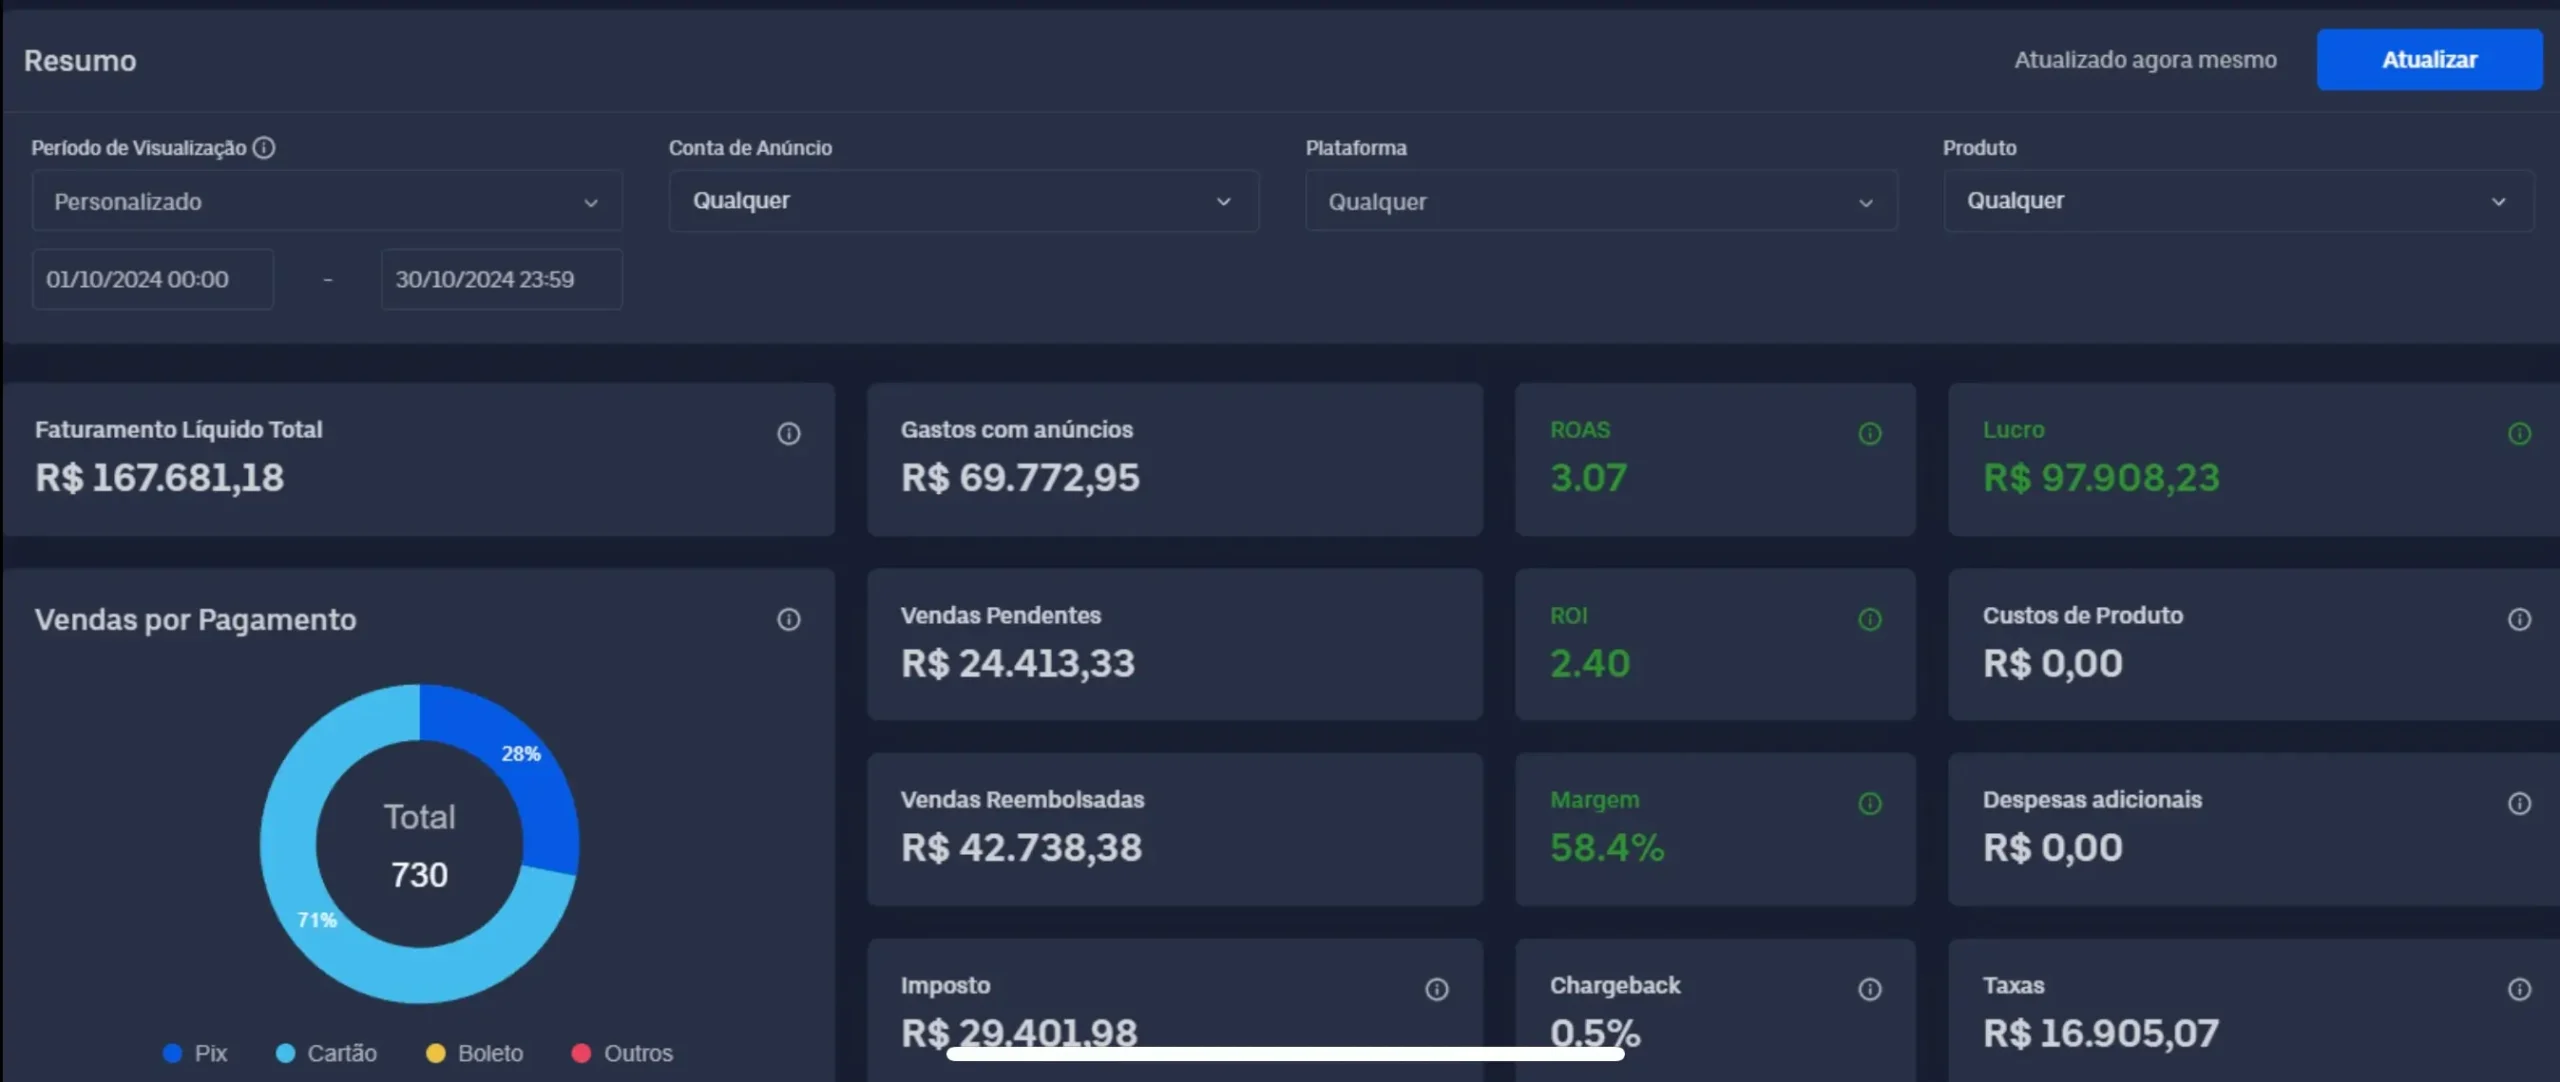
Task: Toggle Boleto legend item in chart
Action: click(474, 1053)
